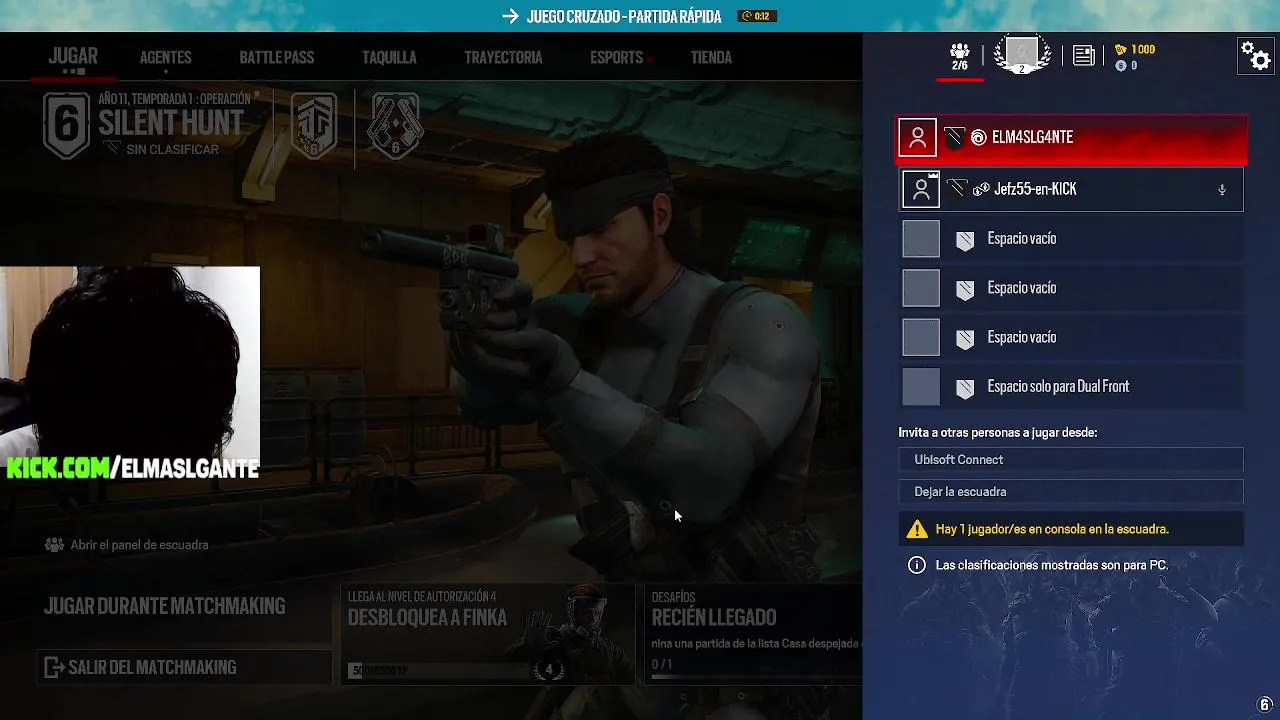Click the level 4 laurel on Finka card
The image size is (1280, 720).
pos(548,669)
